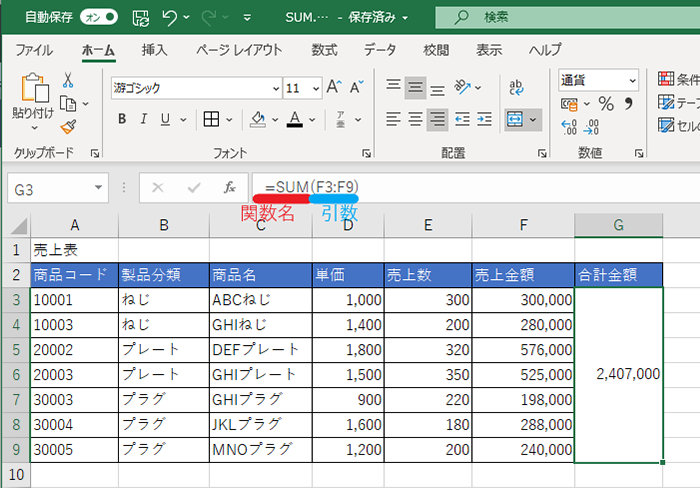This screenshot has width=700, height=488.
Task: Click the decrease indent icon
Action: pyautogui.click(x=462, y=119)
